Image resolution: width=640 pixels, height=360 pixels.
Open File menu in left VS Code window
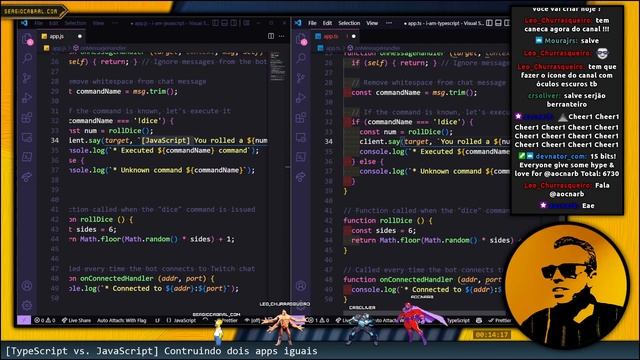coord(39,23)
